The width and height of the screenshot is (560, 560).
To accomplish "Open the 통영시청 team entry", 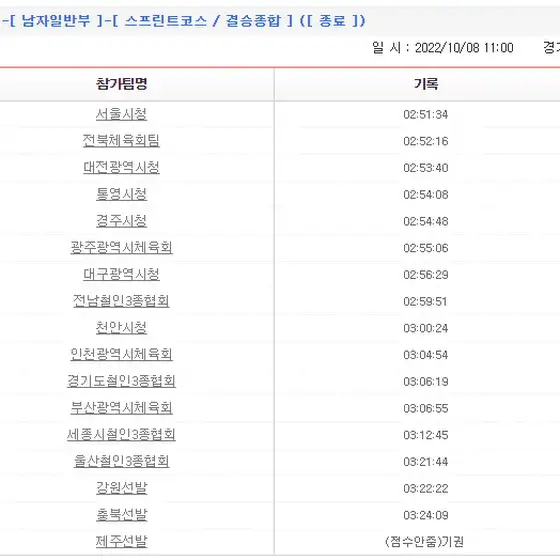I will pyautogui.click(x=121, y=194).
